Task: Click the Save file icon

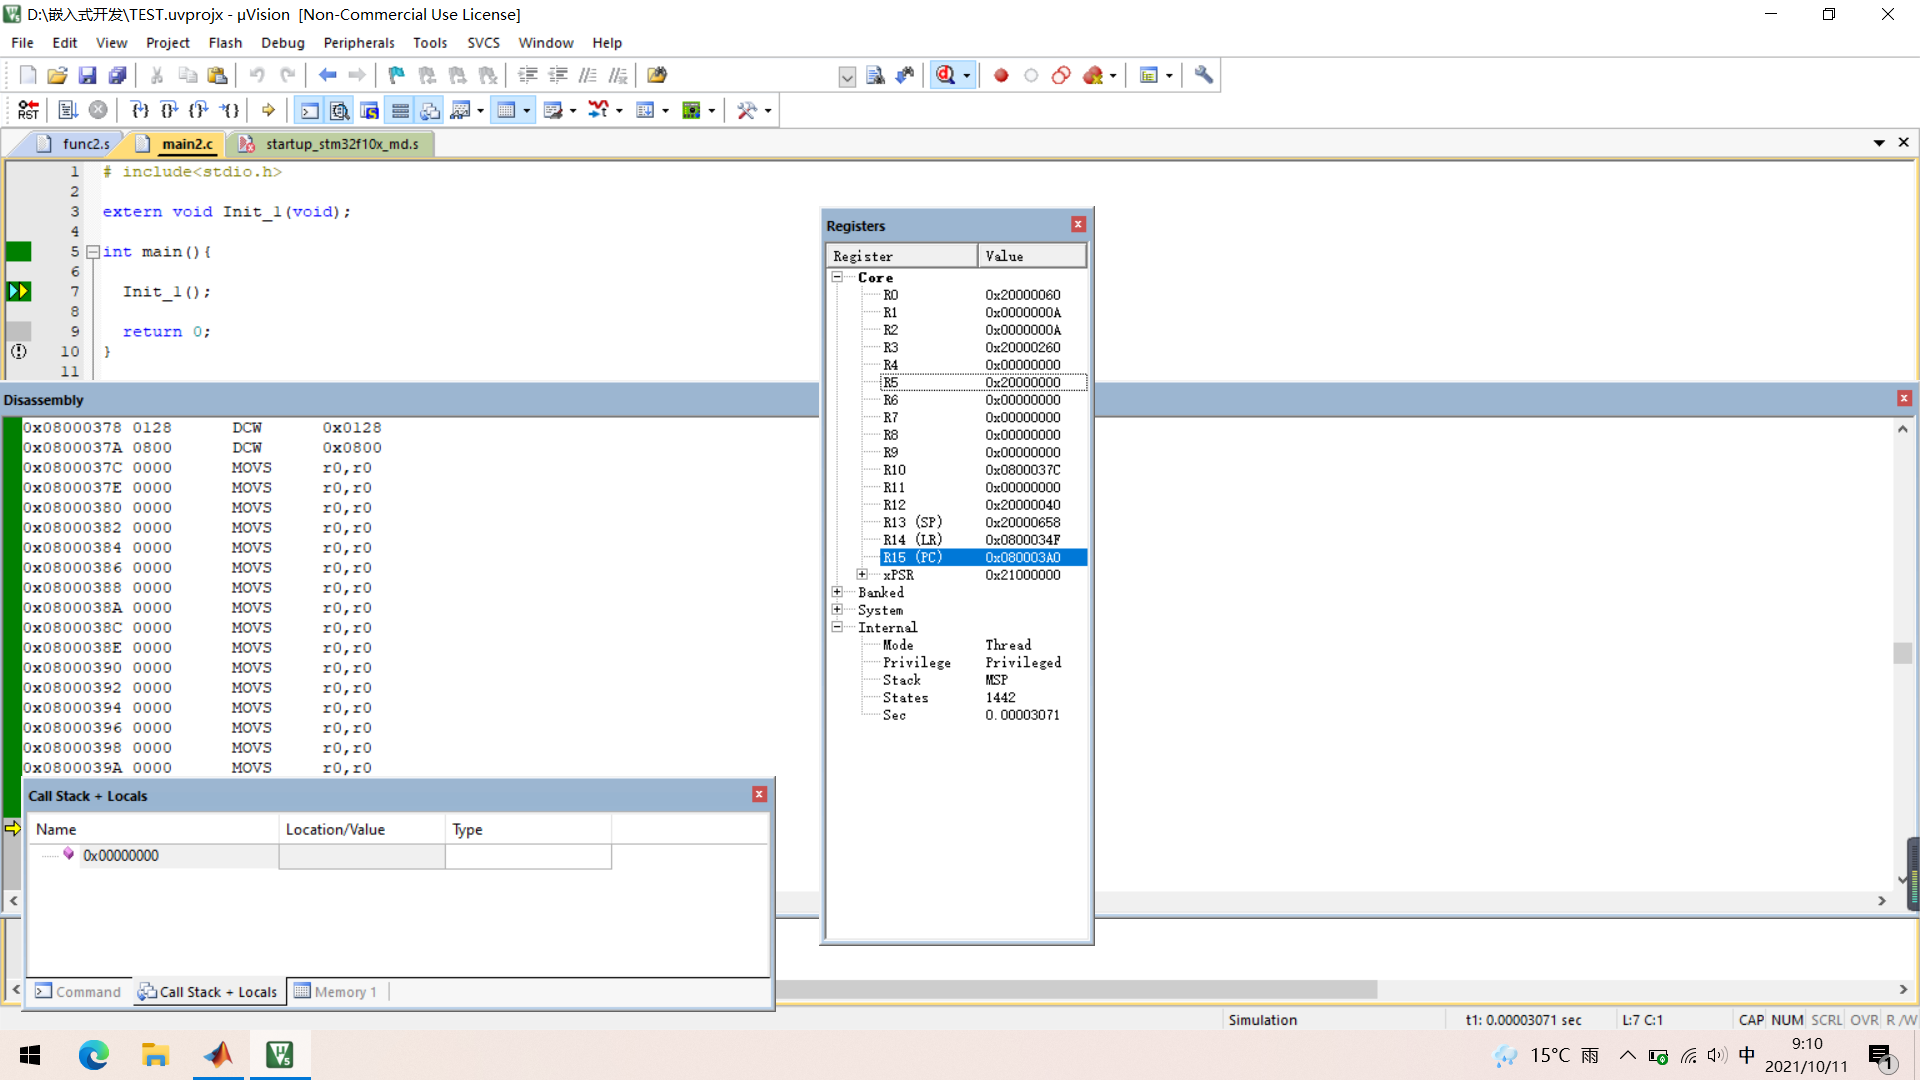Action: point(87,75)
